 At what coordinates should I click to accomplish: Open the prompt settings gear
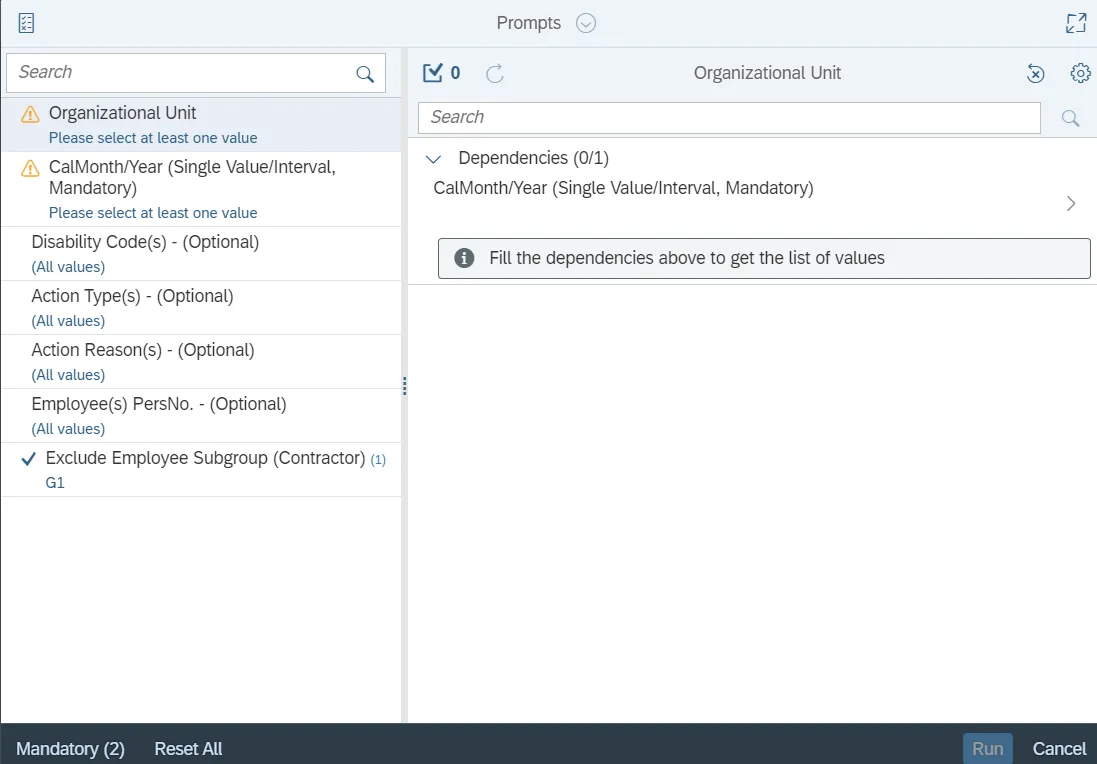pos(1080,73)
